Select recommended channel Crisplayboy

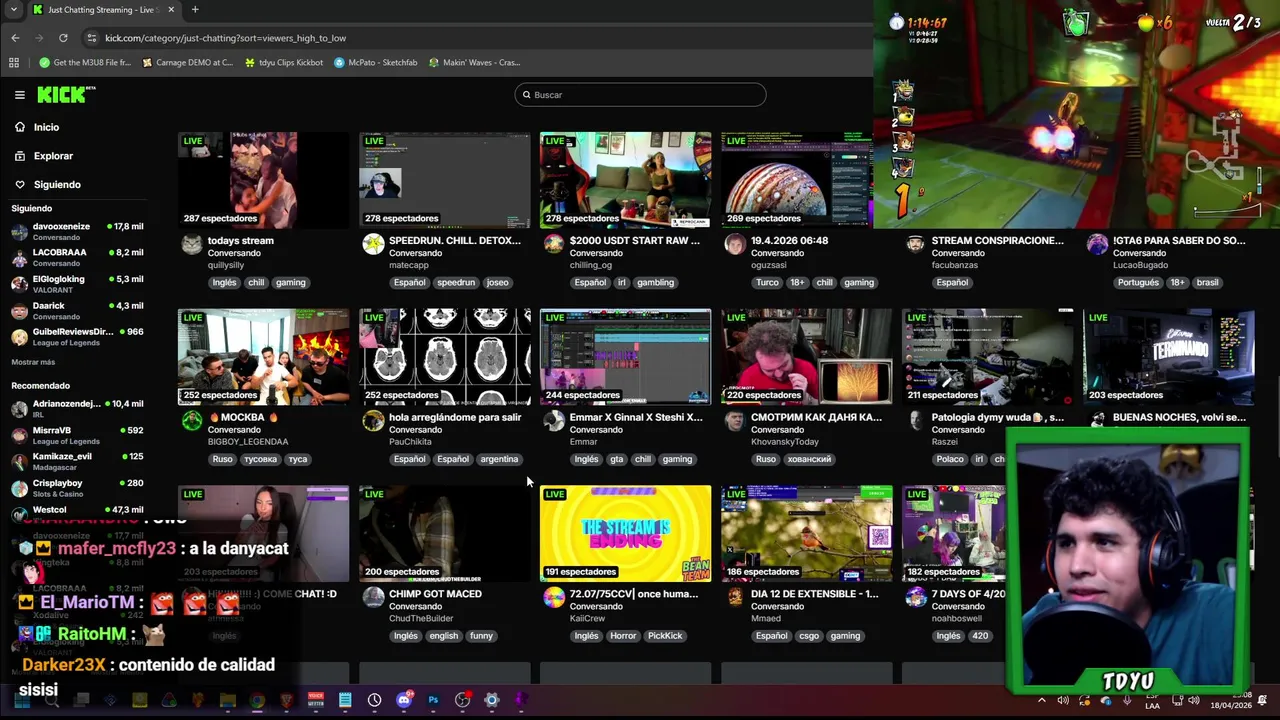(78, 488)
